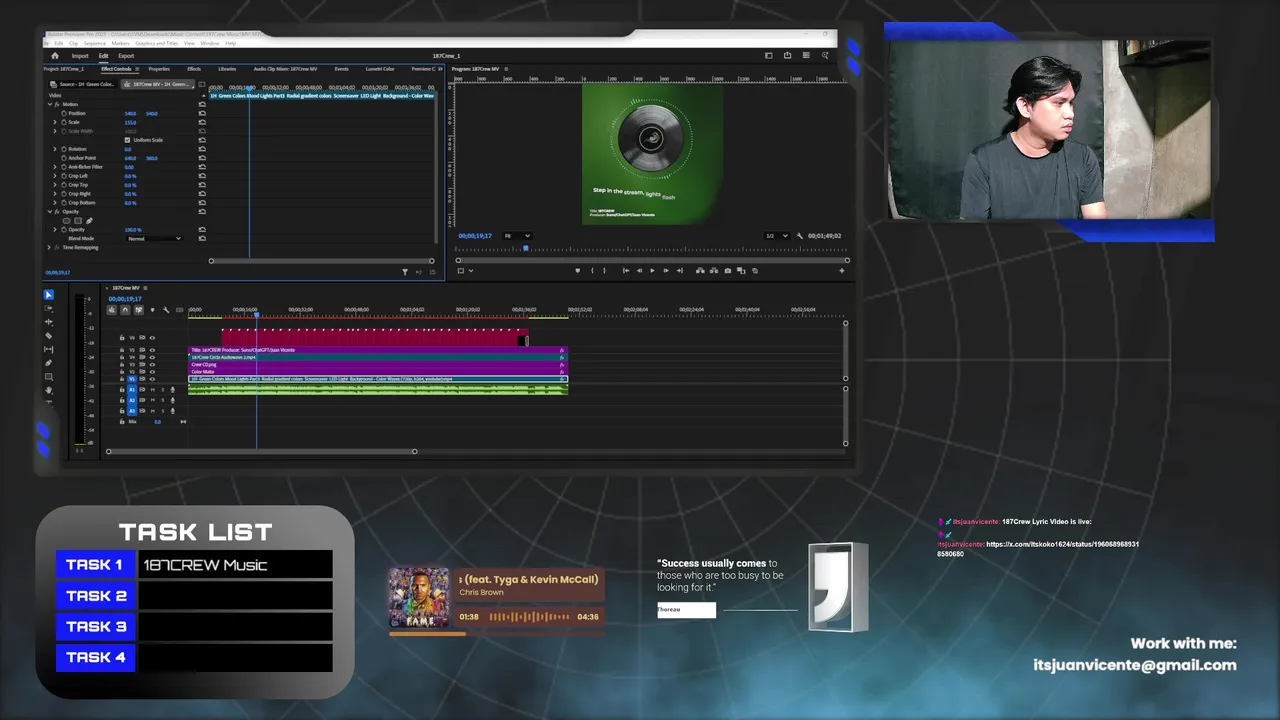Select Crew CD.png clip in timeline
Image resolution: width=1280 pixels, height=720 pixels.
click(378, 364)
